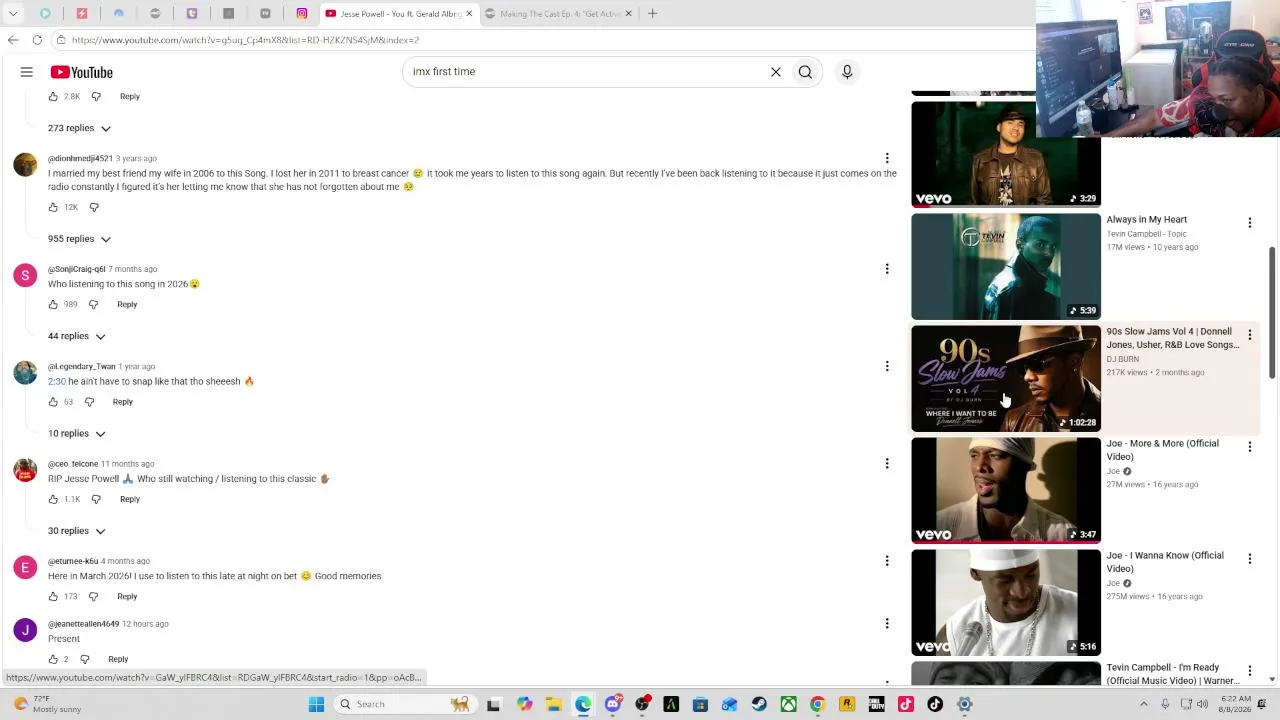Expand the 30 replies thread
The width and height of the screenshot is (1280, 720).
point(77,531)
